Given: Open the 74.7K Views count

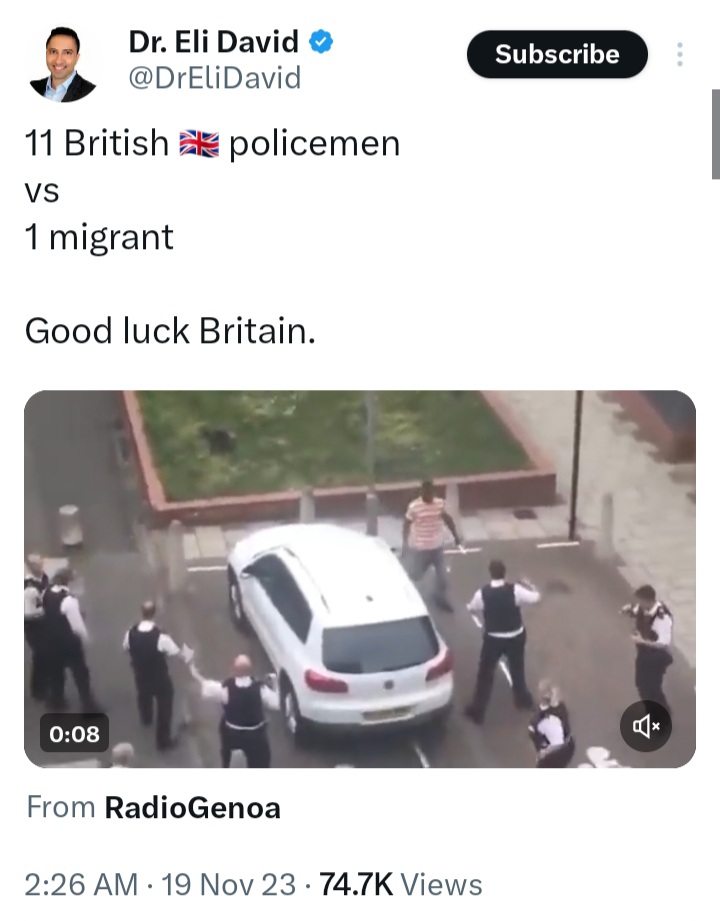Looking at the screenshot, I should coord(401,885).
